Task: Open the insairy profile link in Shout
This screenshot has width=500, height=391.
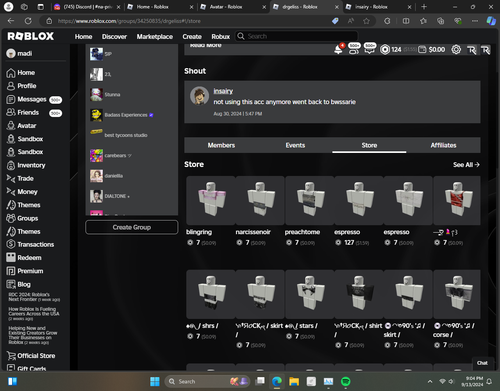Action: coord(223,91)
